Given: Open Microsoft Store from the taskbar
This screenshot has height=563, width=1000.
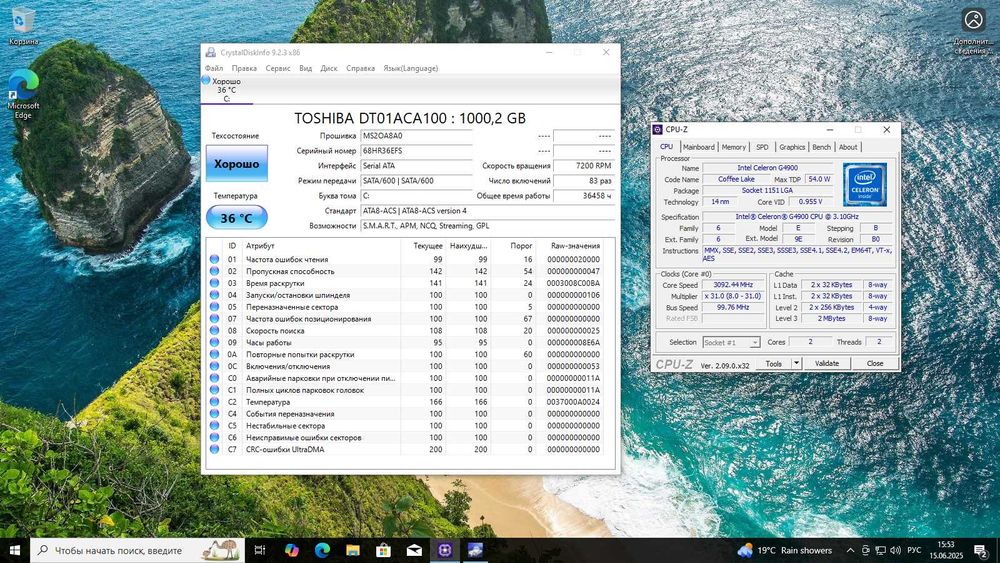Looking at the screenshot, I should (x=383, y=550).
